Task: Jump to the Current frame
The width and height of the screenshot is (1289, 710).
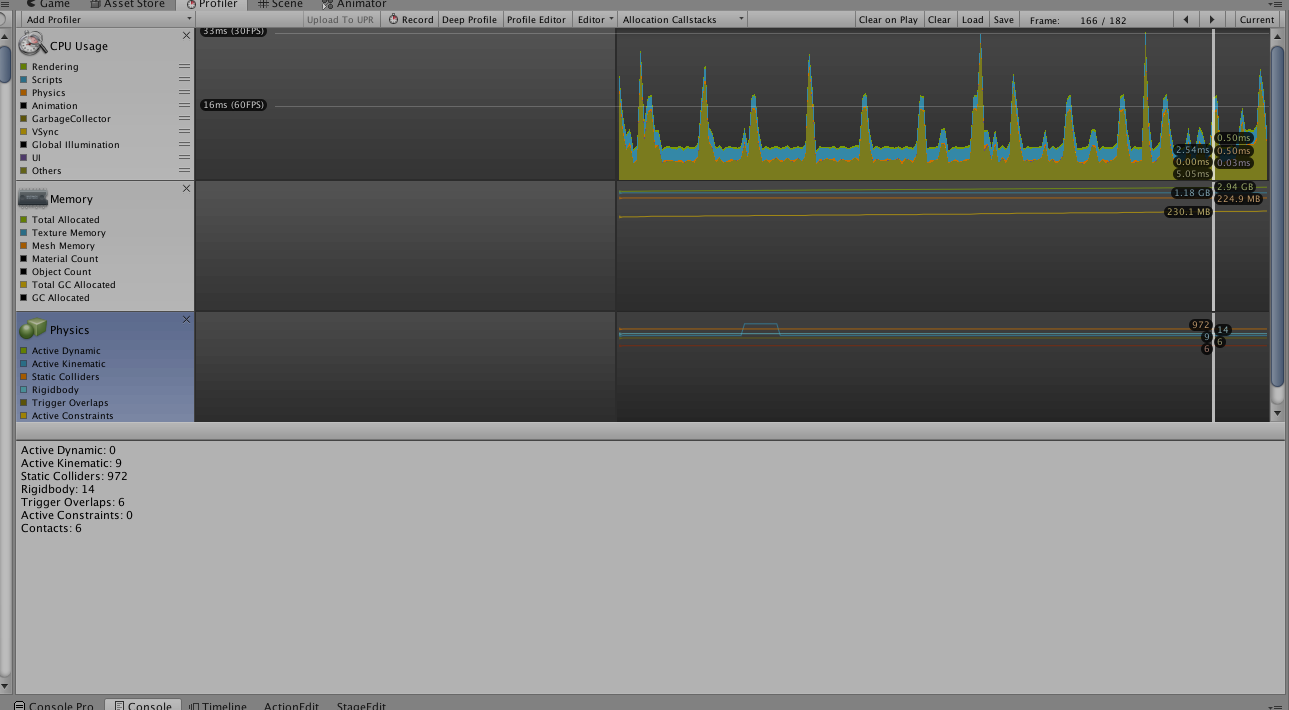Action: [x=1257, y=19]
